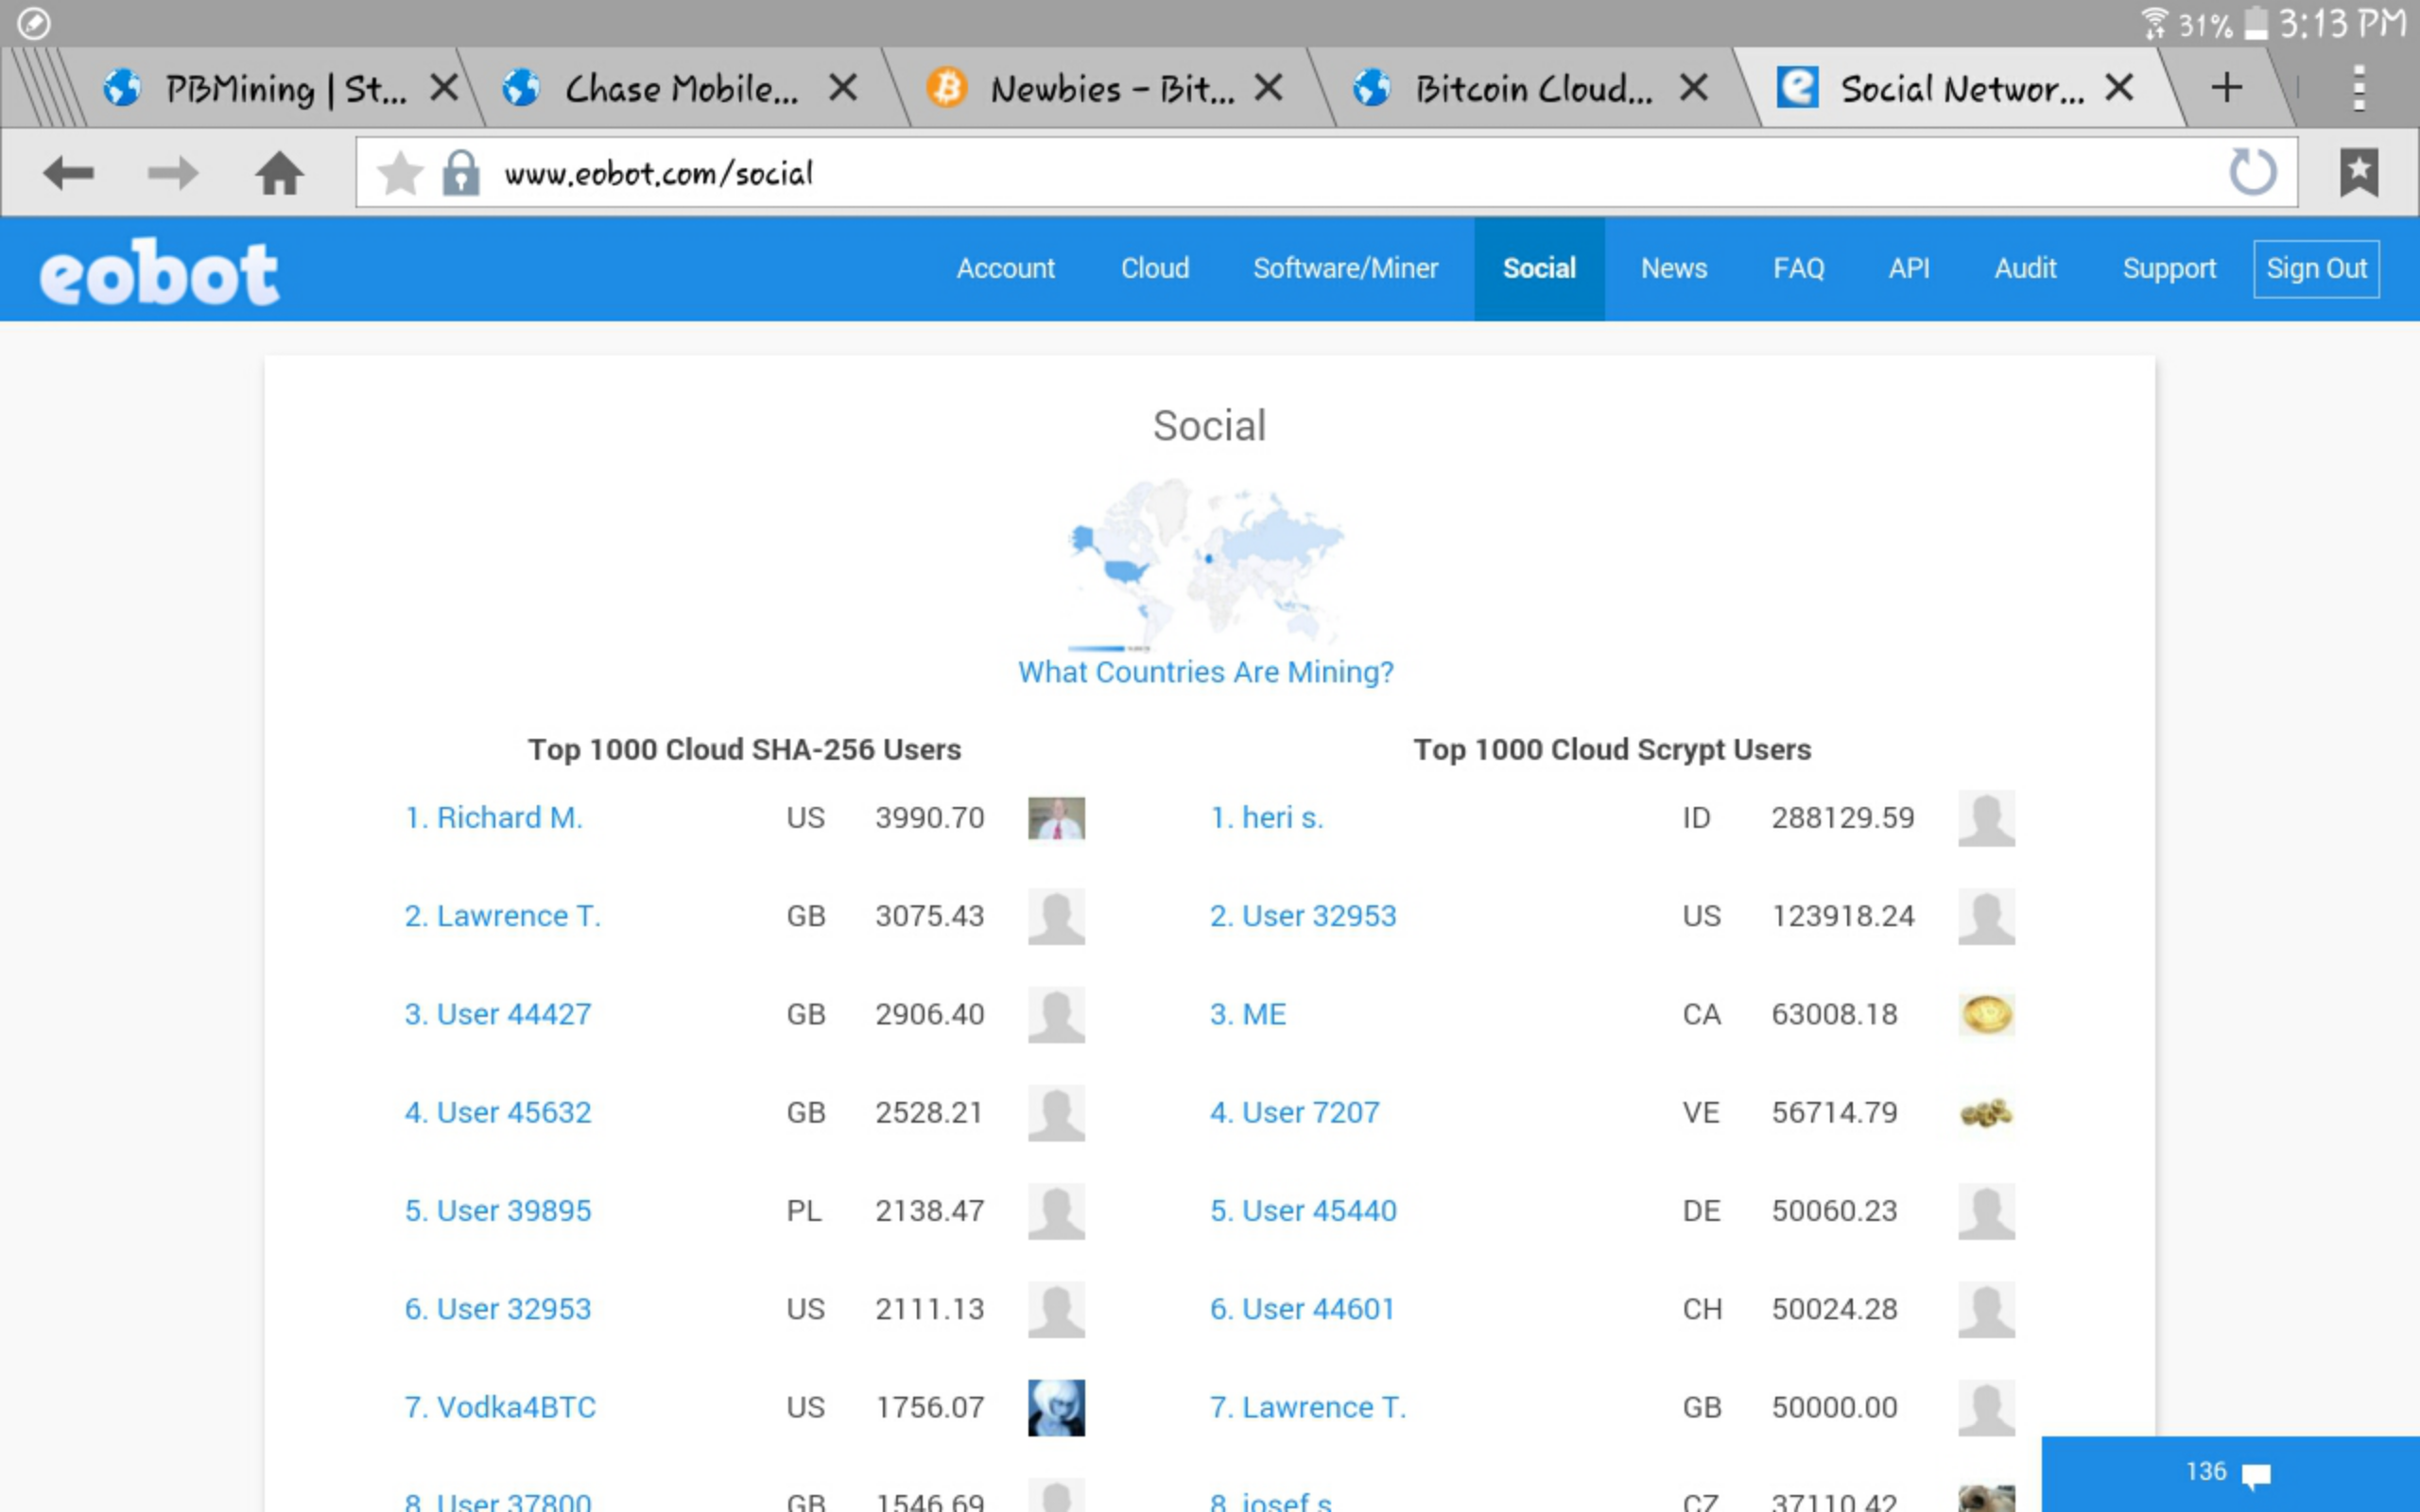Reload the eobot social page
This screenshot has width=2420, height=1512.
[2252, 172]
